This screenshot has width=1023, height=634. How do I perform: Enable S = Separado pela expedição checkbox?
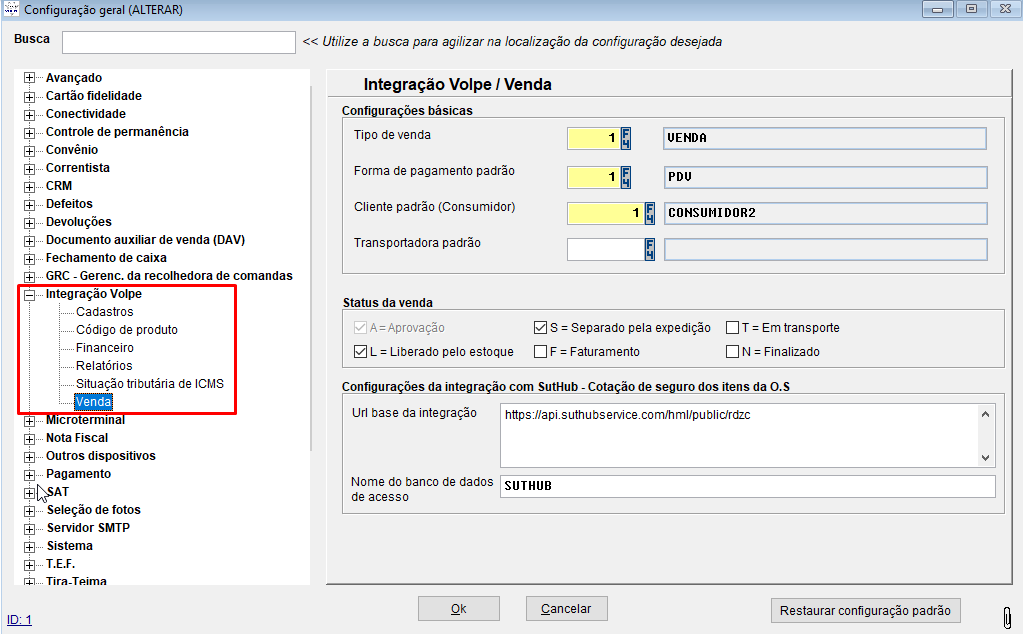coord(541,328)
